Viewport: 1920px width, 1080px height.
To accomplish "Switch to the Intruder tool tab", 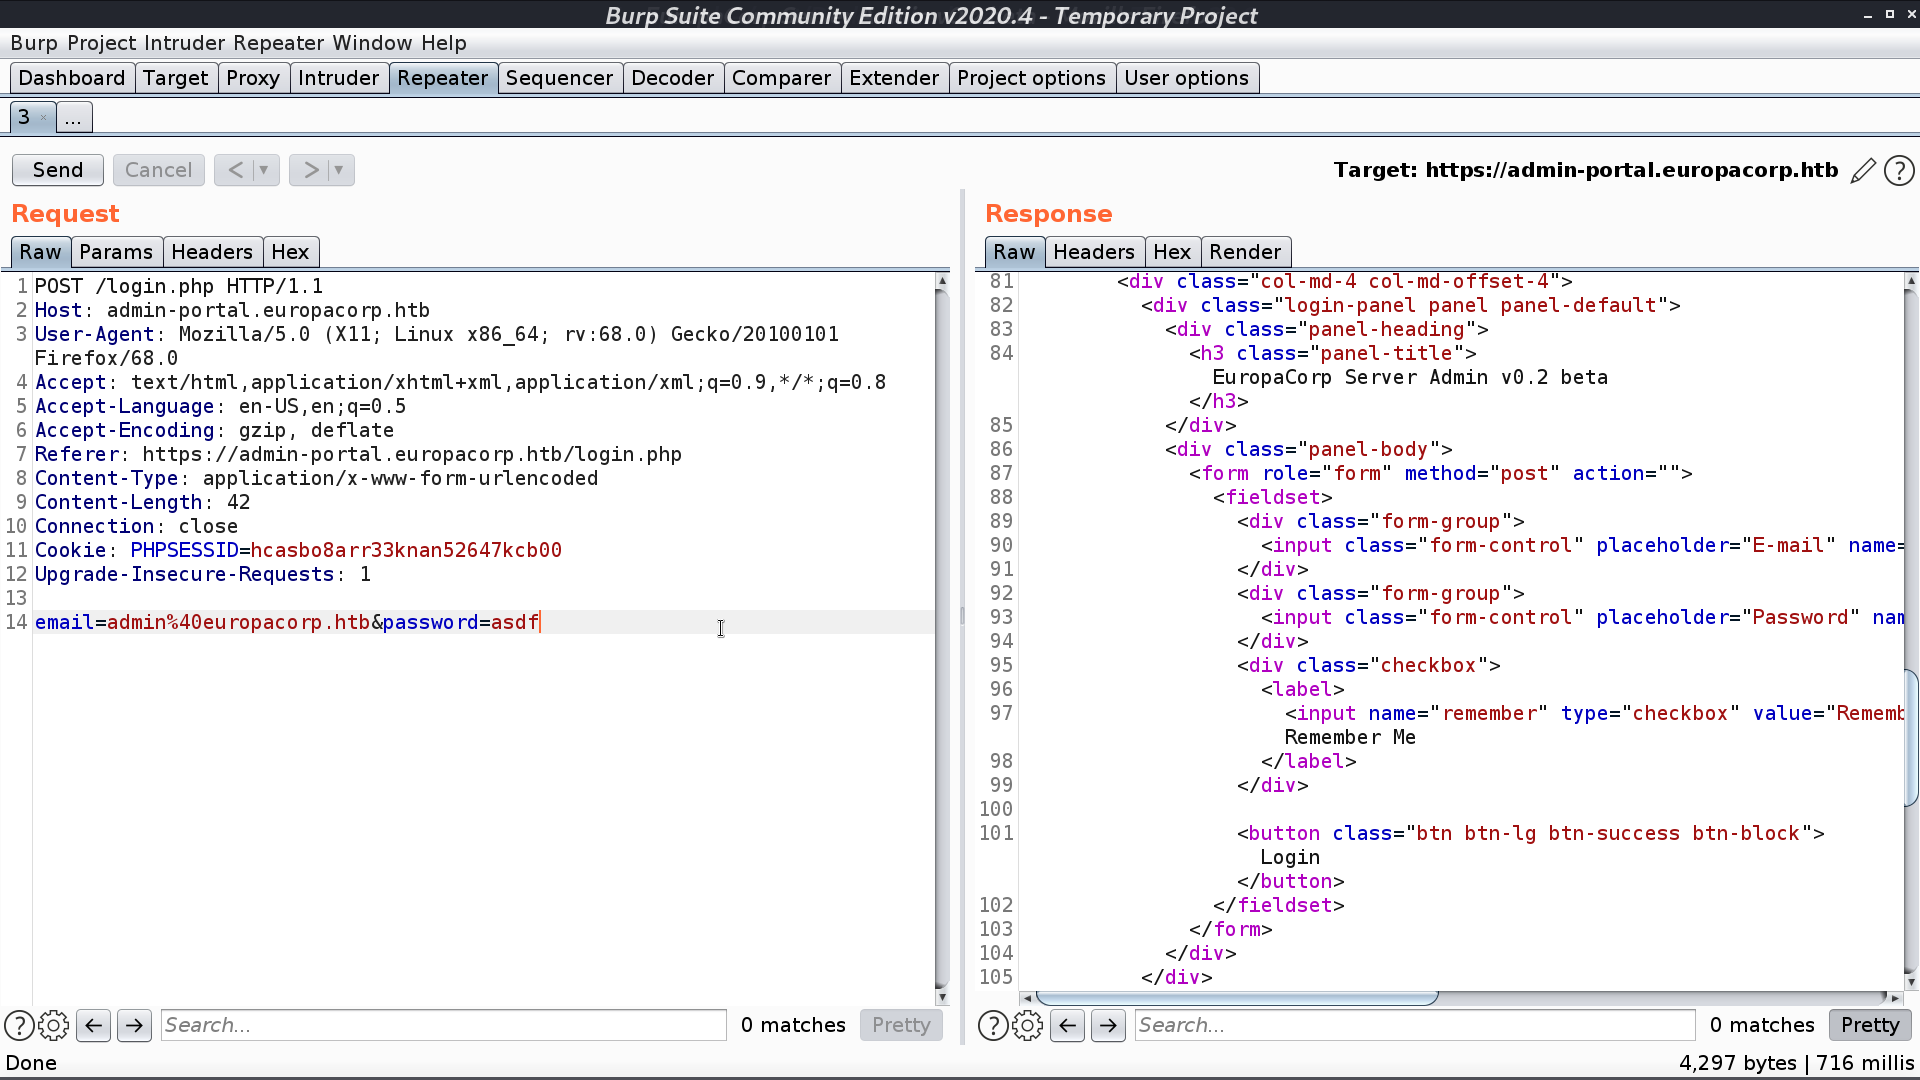I will pos(338,78).
